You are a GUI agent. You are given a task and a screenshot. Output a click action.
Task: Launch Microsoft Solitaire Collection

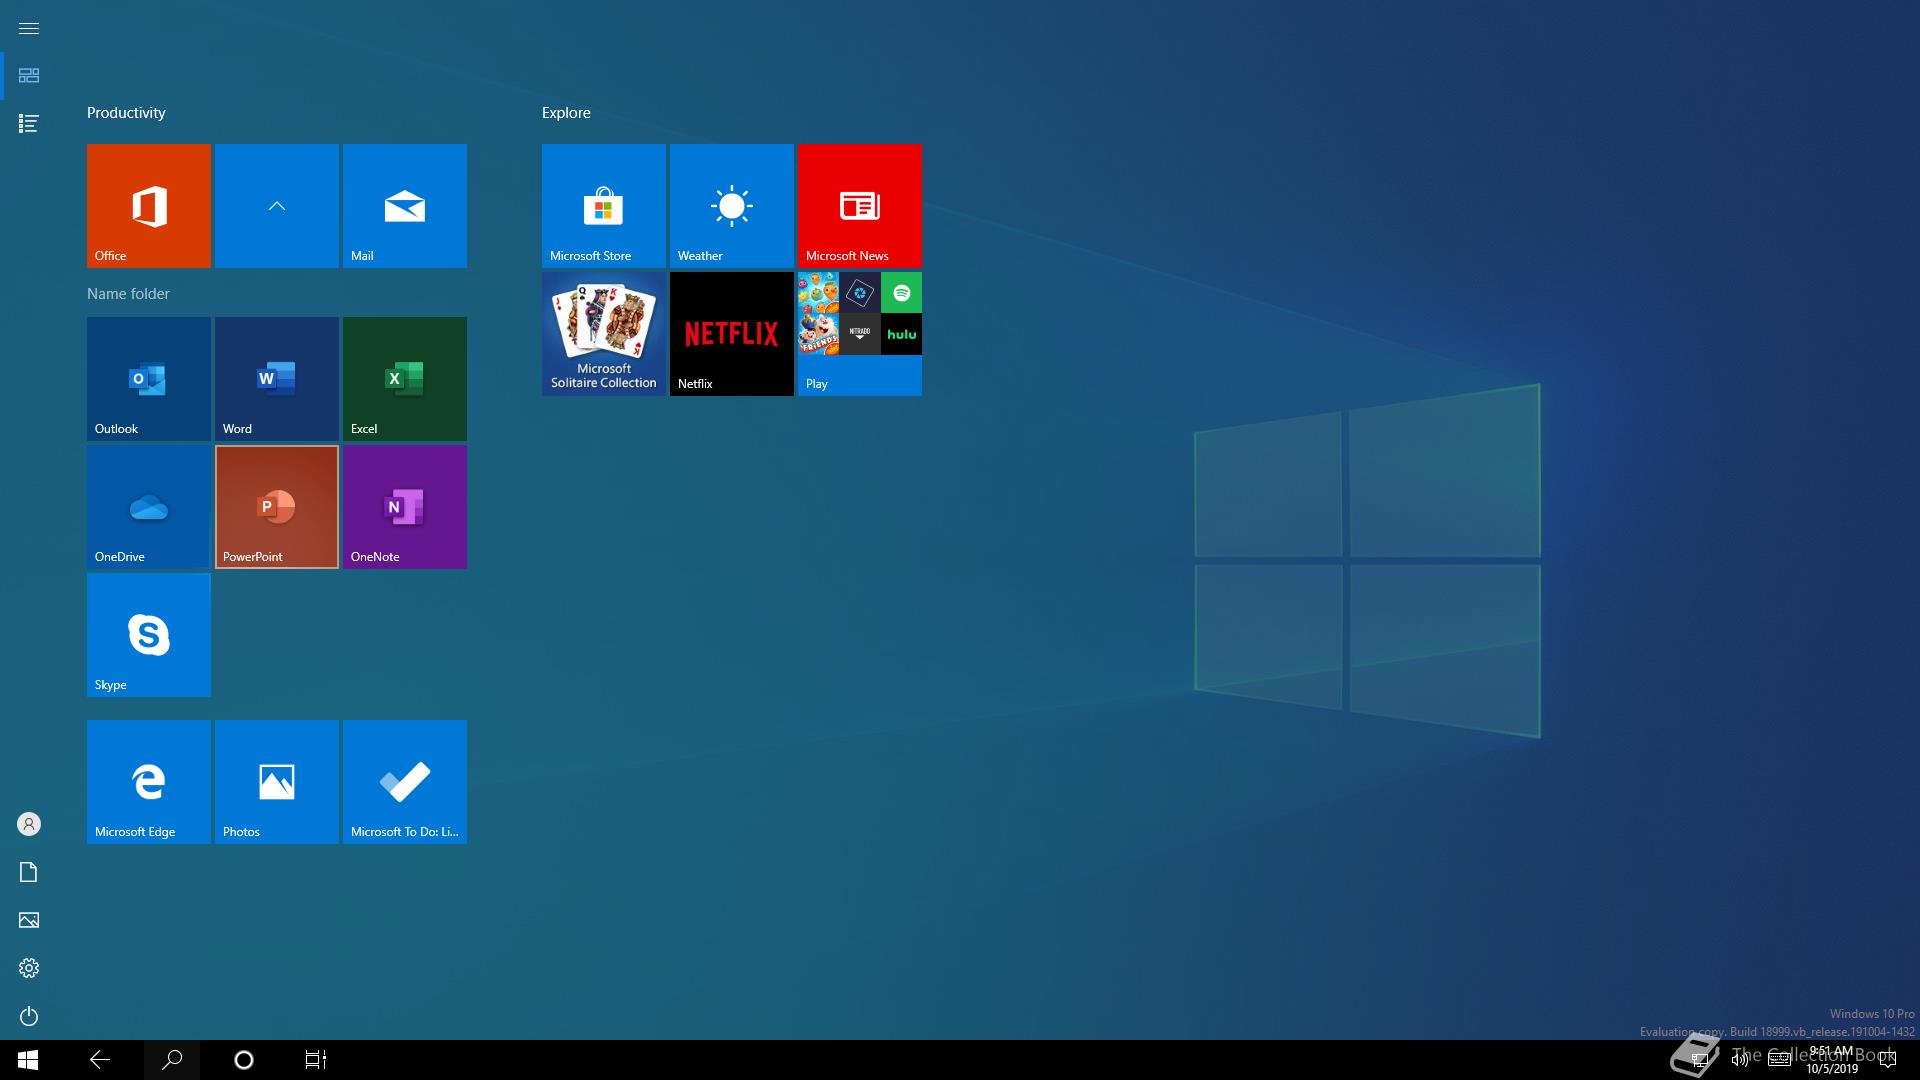(x=604, y=334)
